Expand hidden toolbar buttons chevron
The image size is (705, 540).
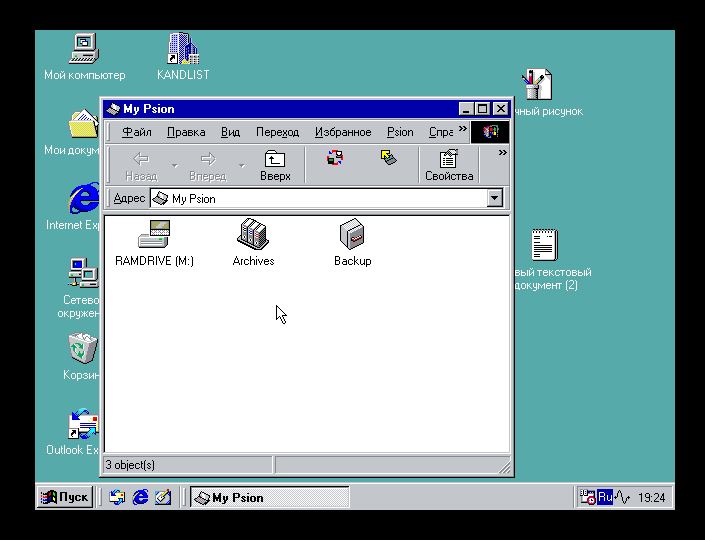[502, 153]
